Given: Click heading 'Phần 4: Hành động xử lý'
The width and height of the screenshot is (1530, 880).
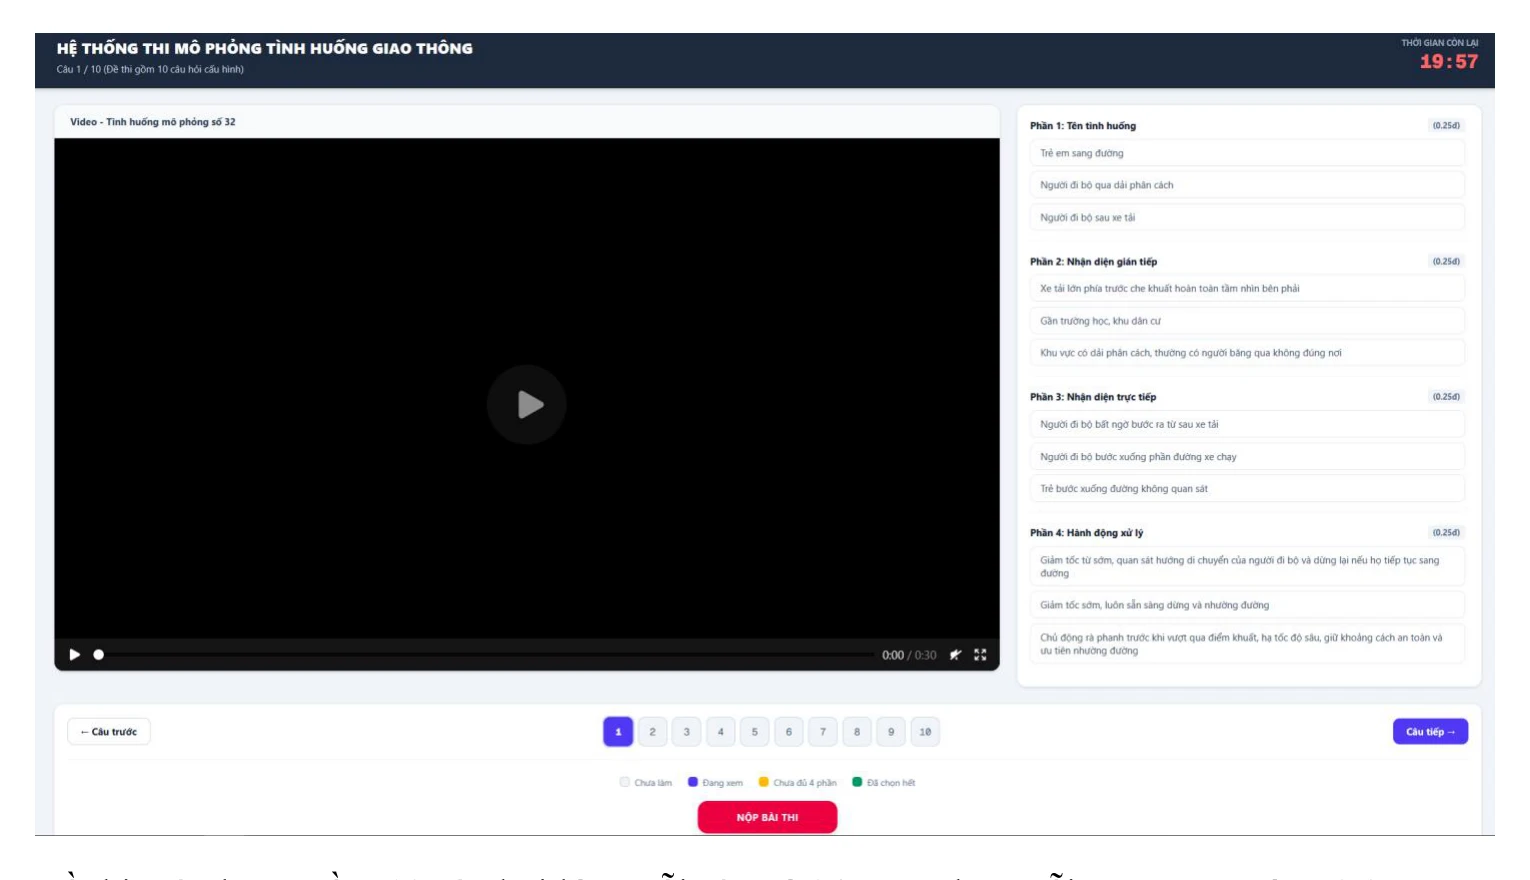Looking at the screenshot, I should 1086,533.
